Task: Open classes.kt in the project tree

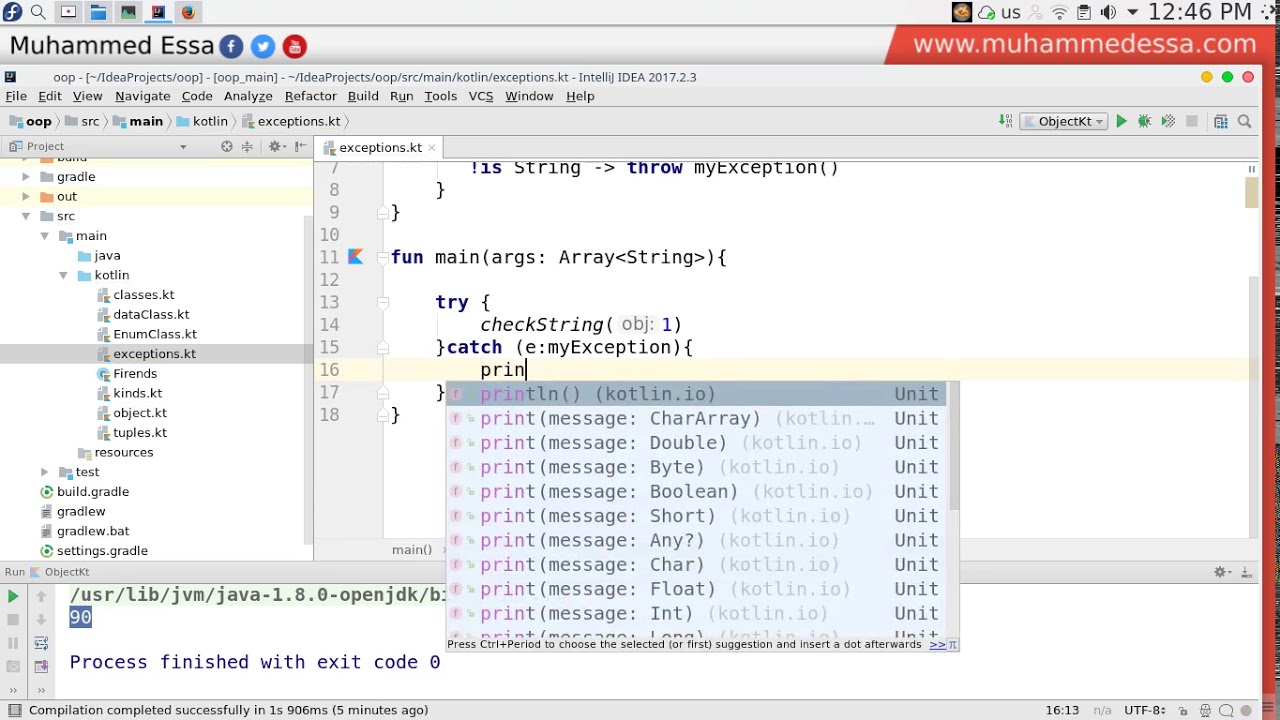Action: tap(143, 295)
